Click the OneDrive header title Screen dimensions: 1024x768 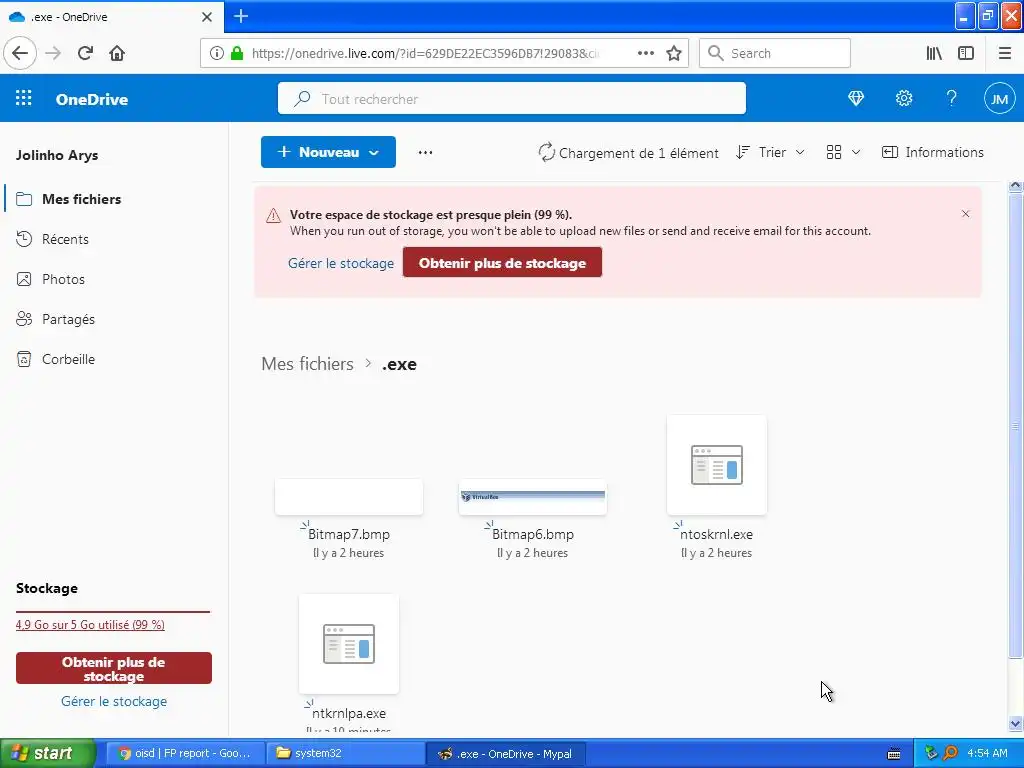coord(92,99)
